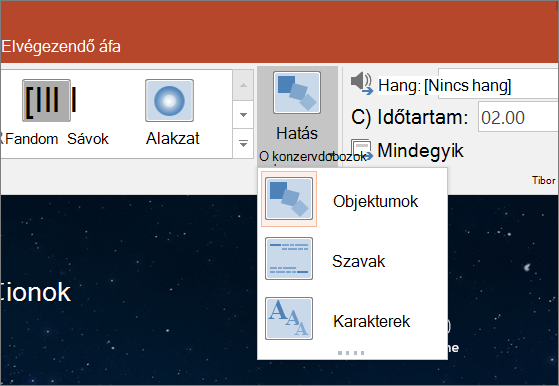Click the Objektumok thumbnail icon
This screenshot has width=559, height=386.
(x=289, y=199)
